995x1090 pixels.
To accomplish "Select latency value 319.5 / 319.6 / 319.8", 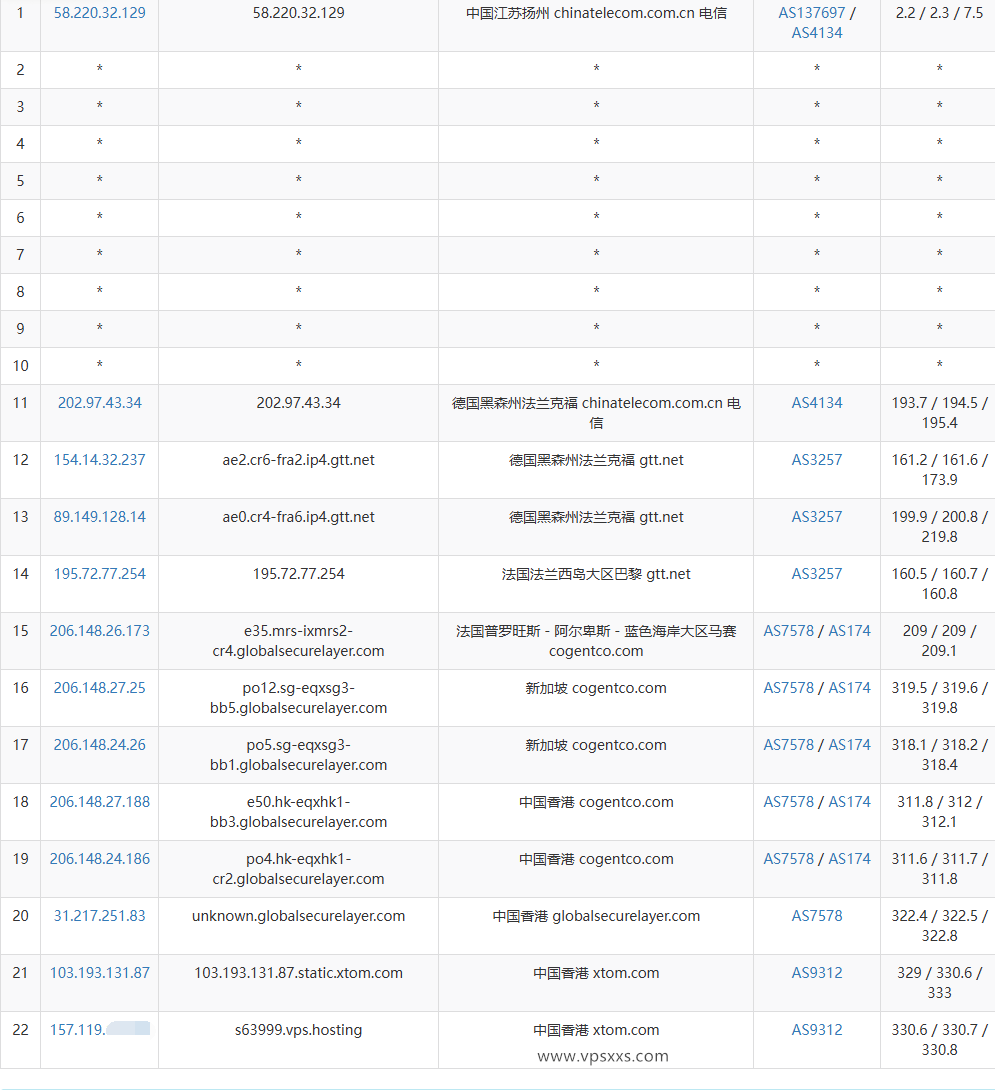I will (x=939, y=698).
